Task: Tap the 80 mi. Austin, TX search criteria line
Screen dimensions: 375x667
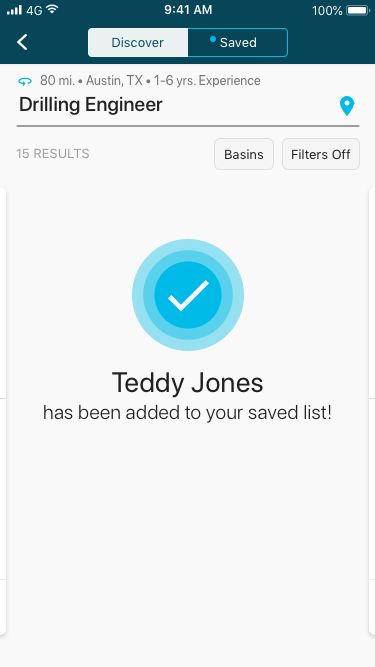Action: (x=150, y=80)
